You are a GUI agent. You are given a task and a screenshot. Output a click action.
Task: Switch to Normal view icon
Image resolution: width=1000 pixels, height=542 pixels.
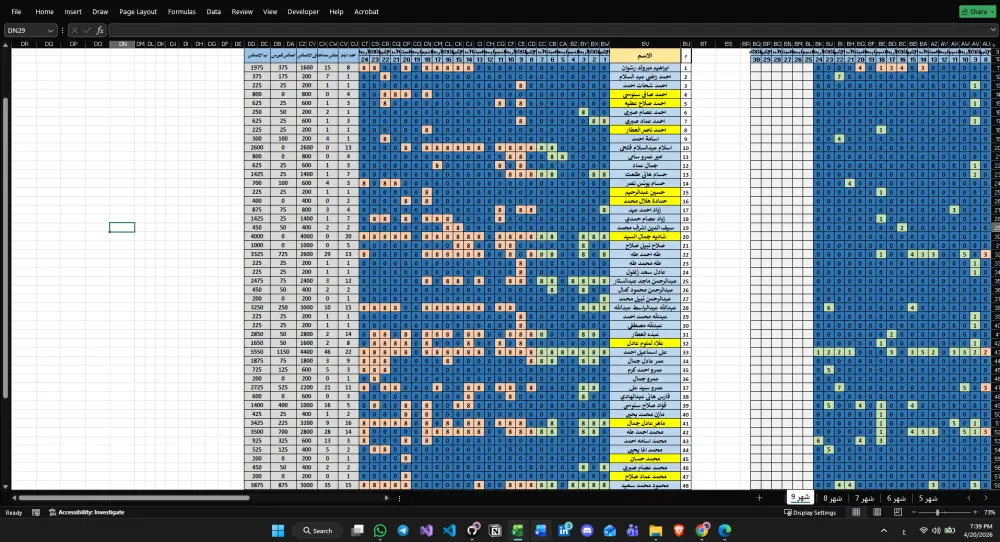point(856,512)
